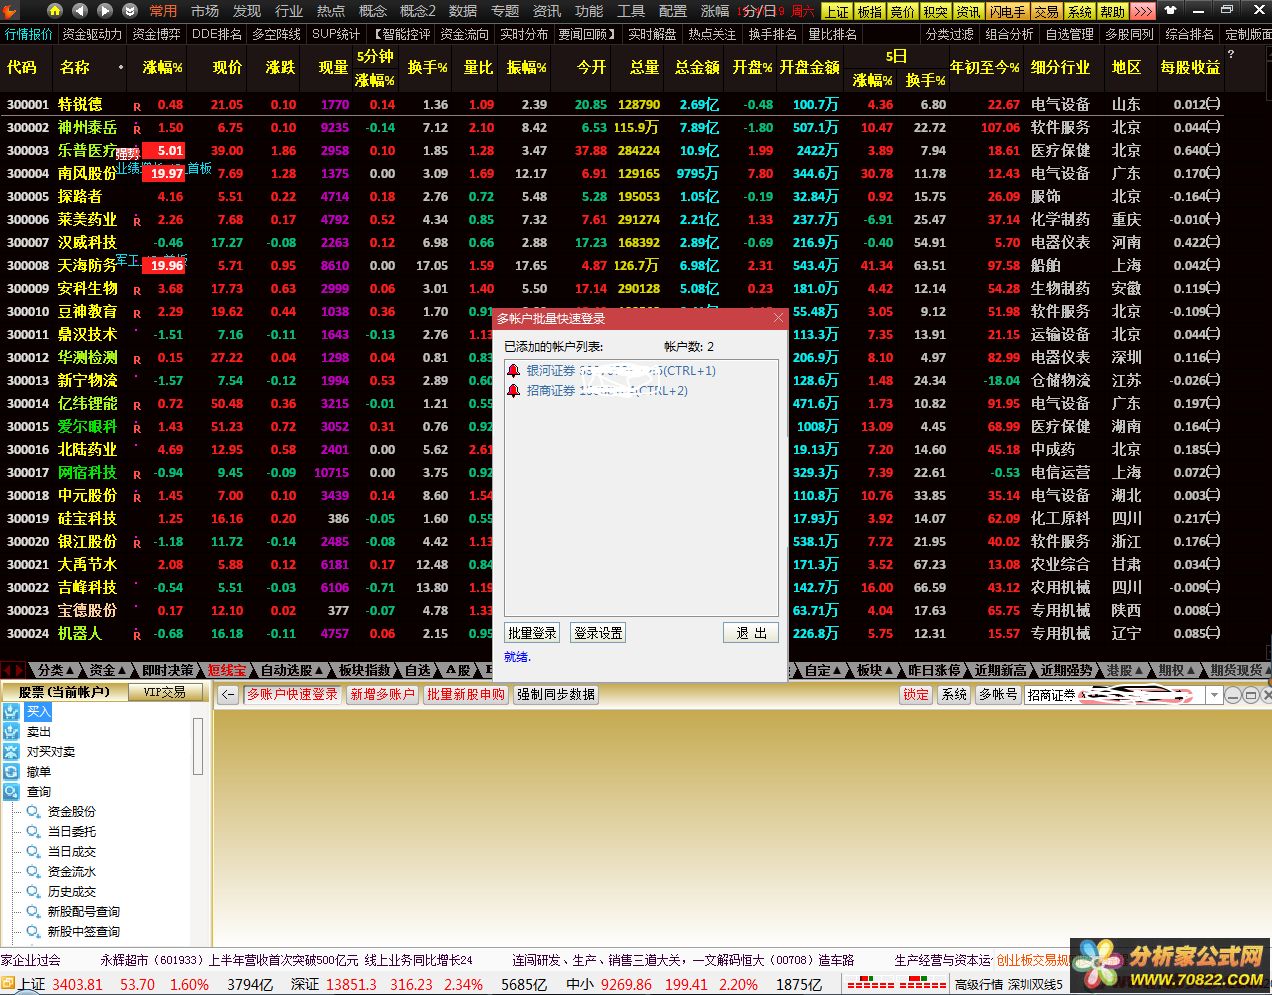Screen dimensions: 1272x995
Task: Expand the 自定▲ bottom tab menu
Action: point(824,670)
